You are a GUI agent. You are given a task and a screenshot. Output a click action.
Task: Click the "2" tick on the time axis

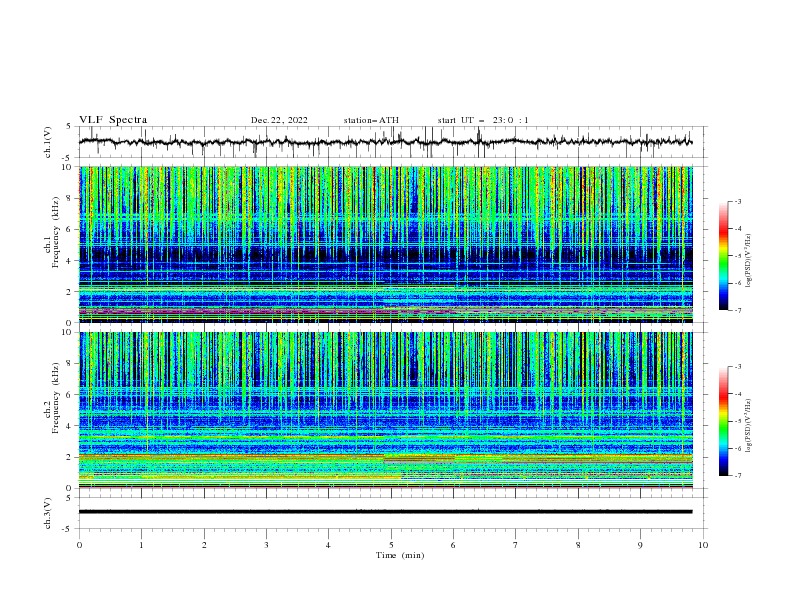(x=204, y=545)
